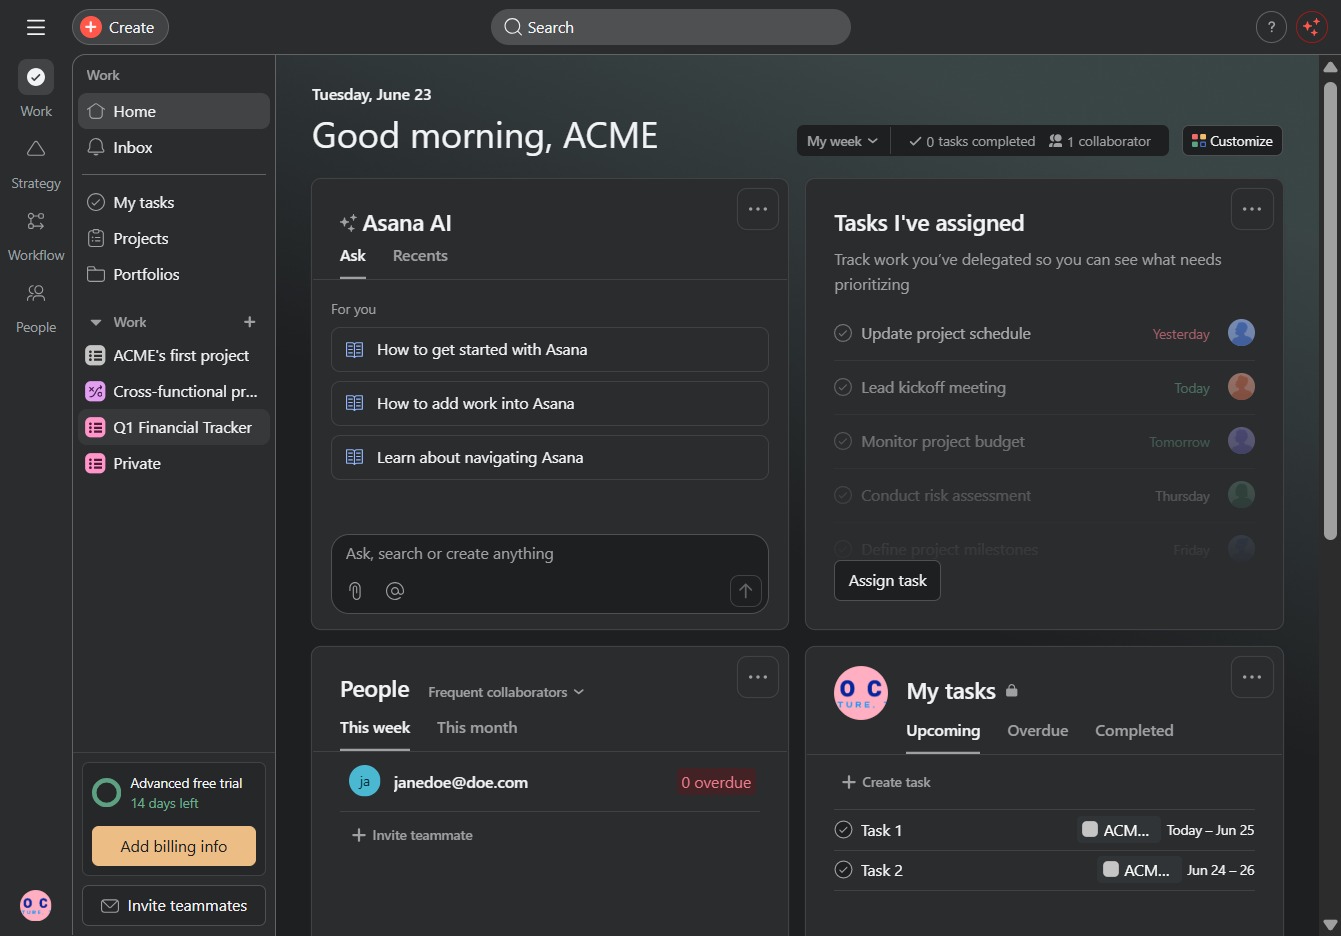The width and height of the screenshot is (1341, 936).
Task: Click the Assign task button
Action: click(887, 581)
